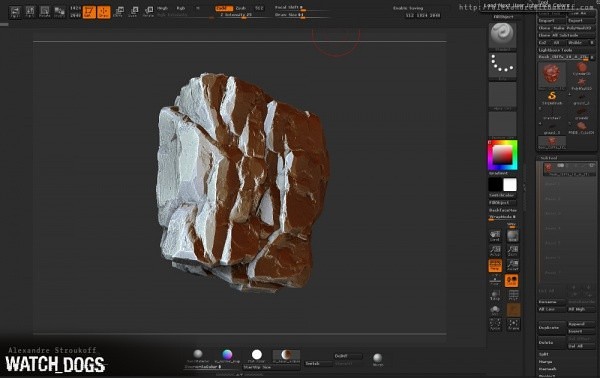Activate the orange Draw mode button
Screen dimensions: 600x378
[104, 12]
